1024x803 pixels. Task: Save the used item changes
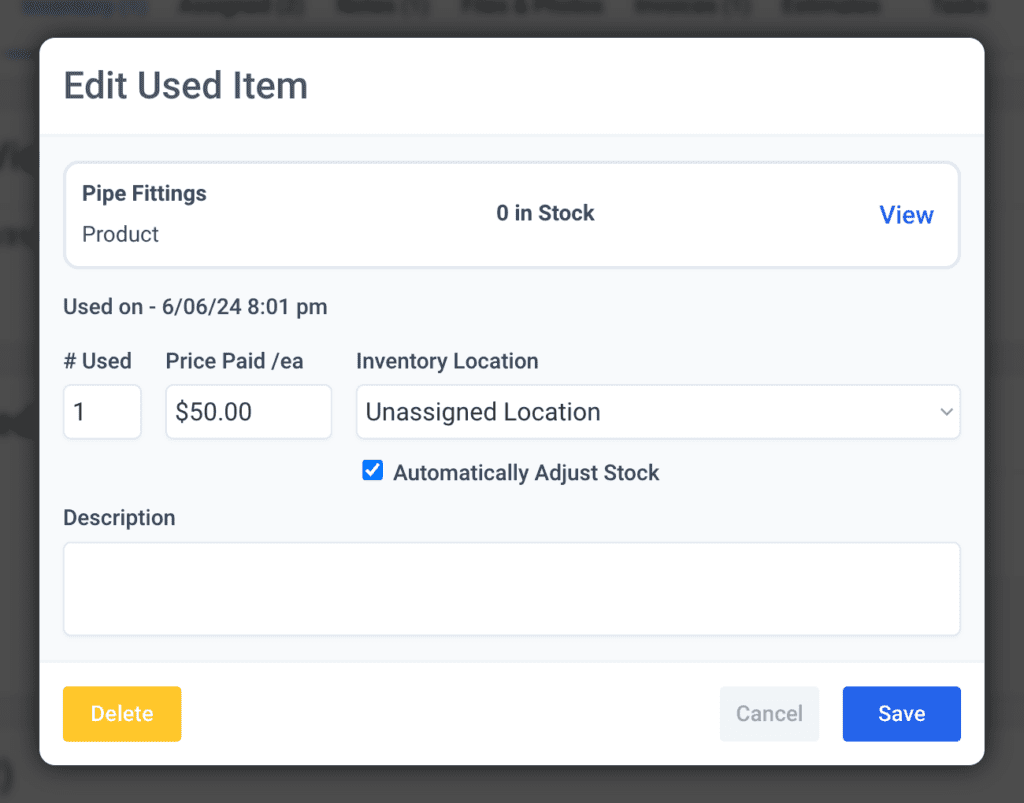pyautogui.click(x=901, y=714)
